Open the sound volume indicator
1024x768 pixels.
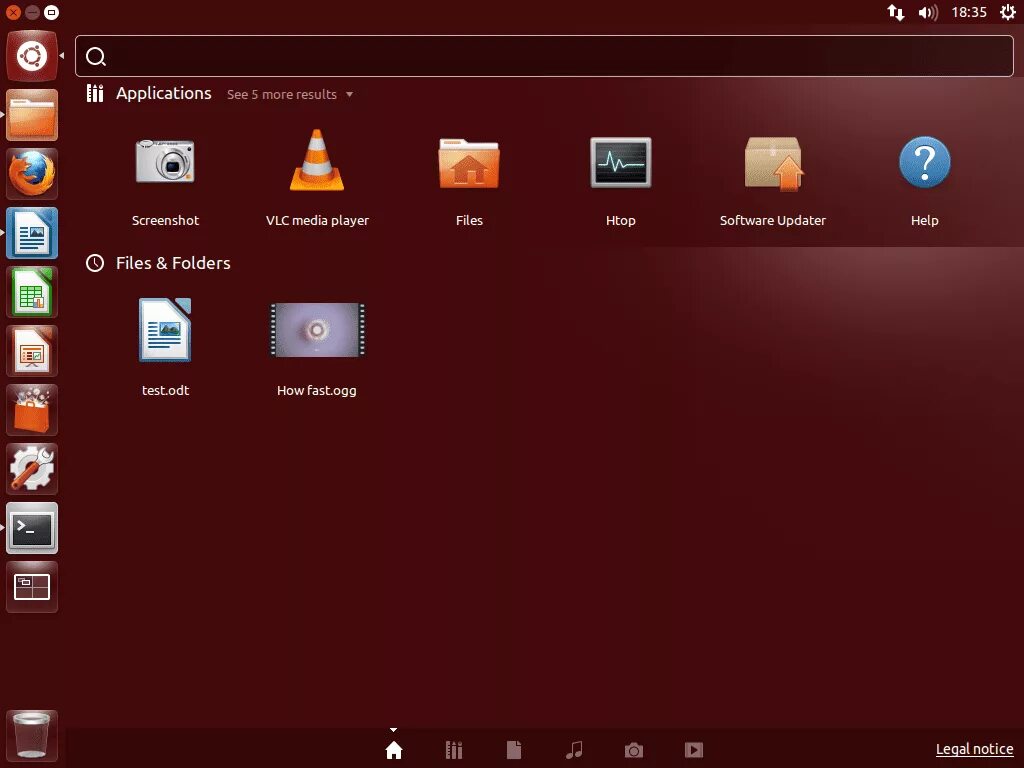point(928,12)
